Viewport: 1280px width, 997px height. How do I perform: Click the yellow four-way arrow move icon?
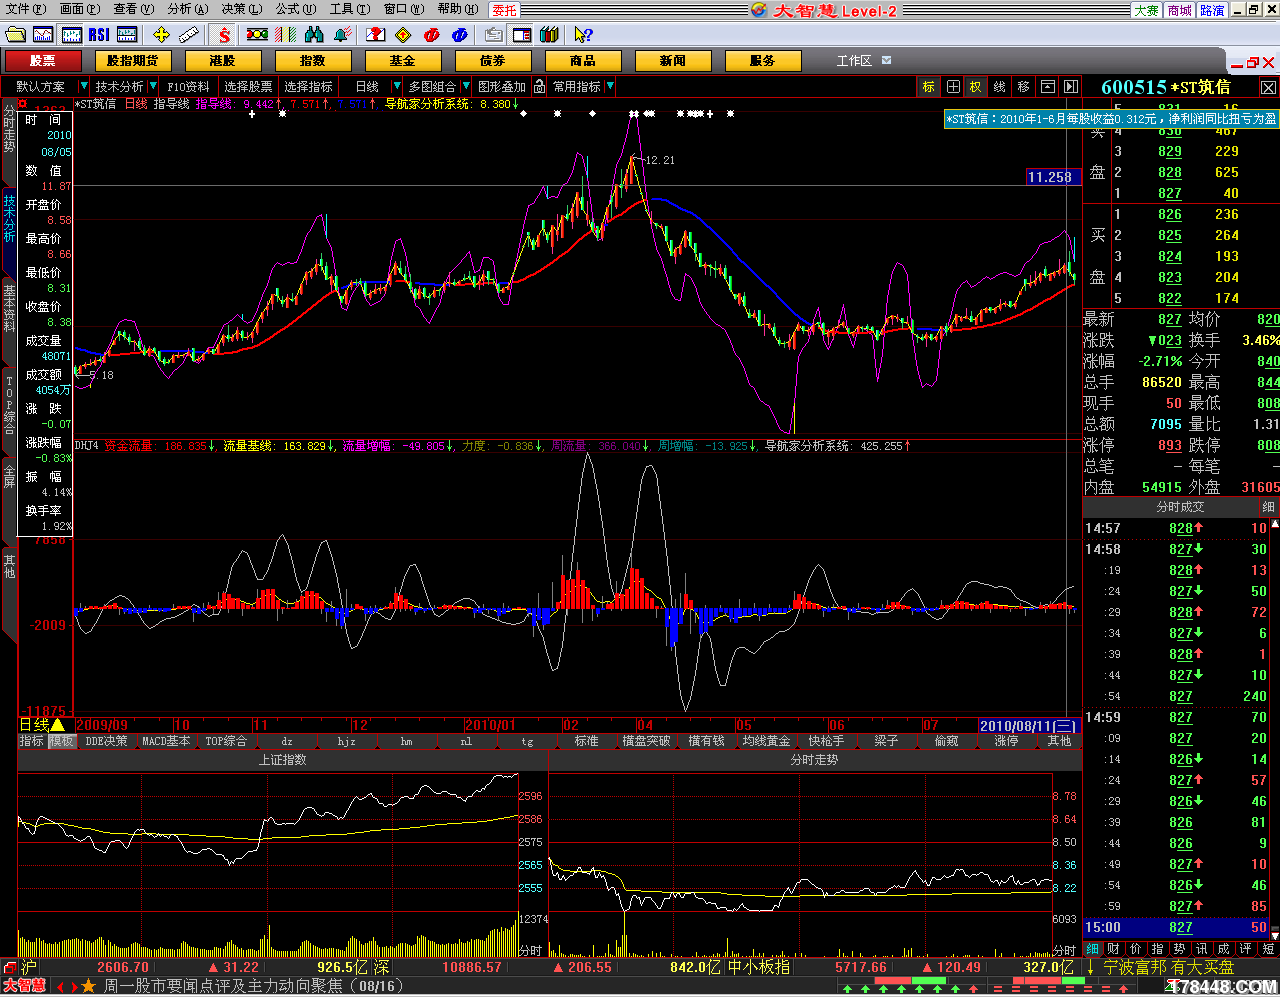(161, 35)
